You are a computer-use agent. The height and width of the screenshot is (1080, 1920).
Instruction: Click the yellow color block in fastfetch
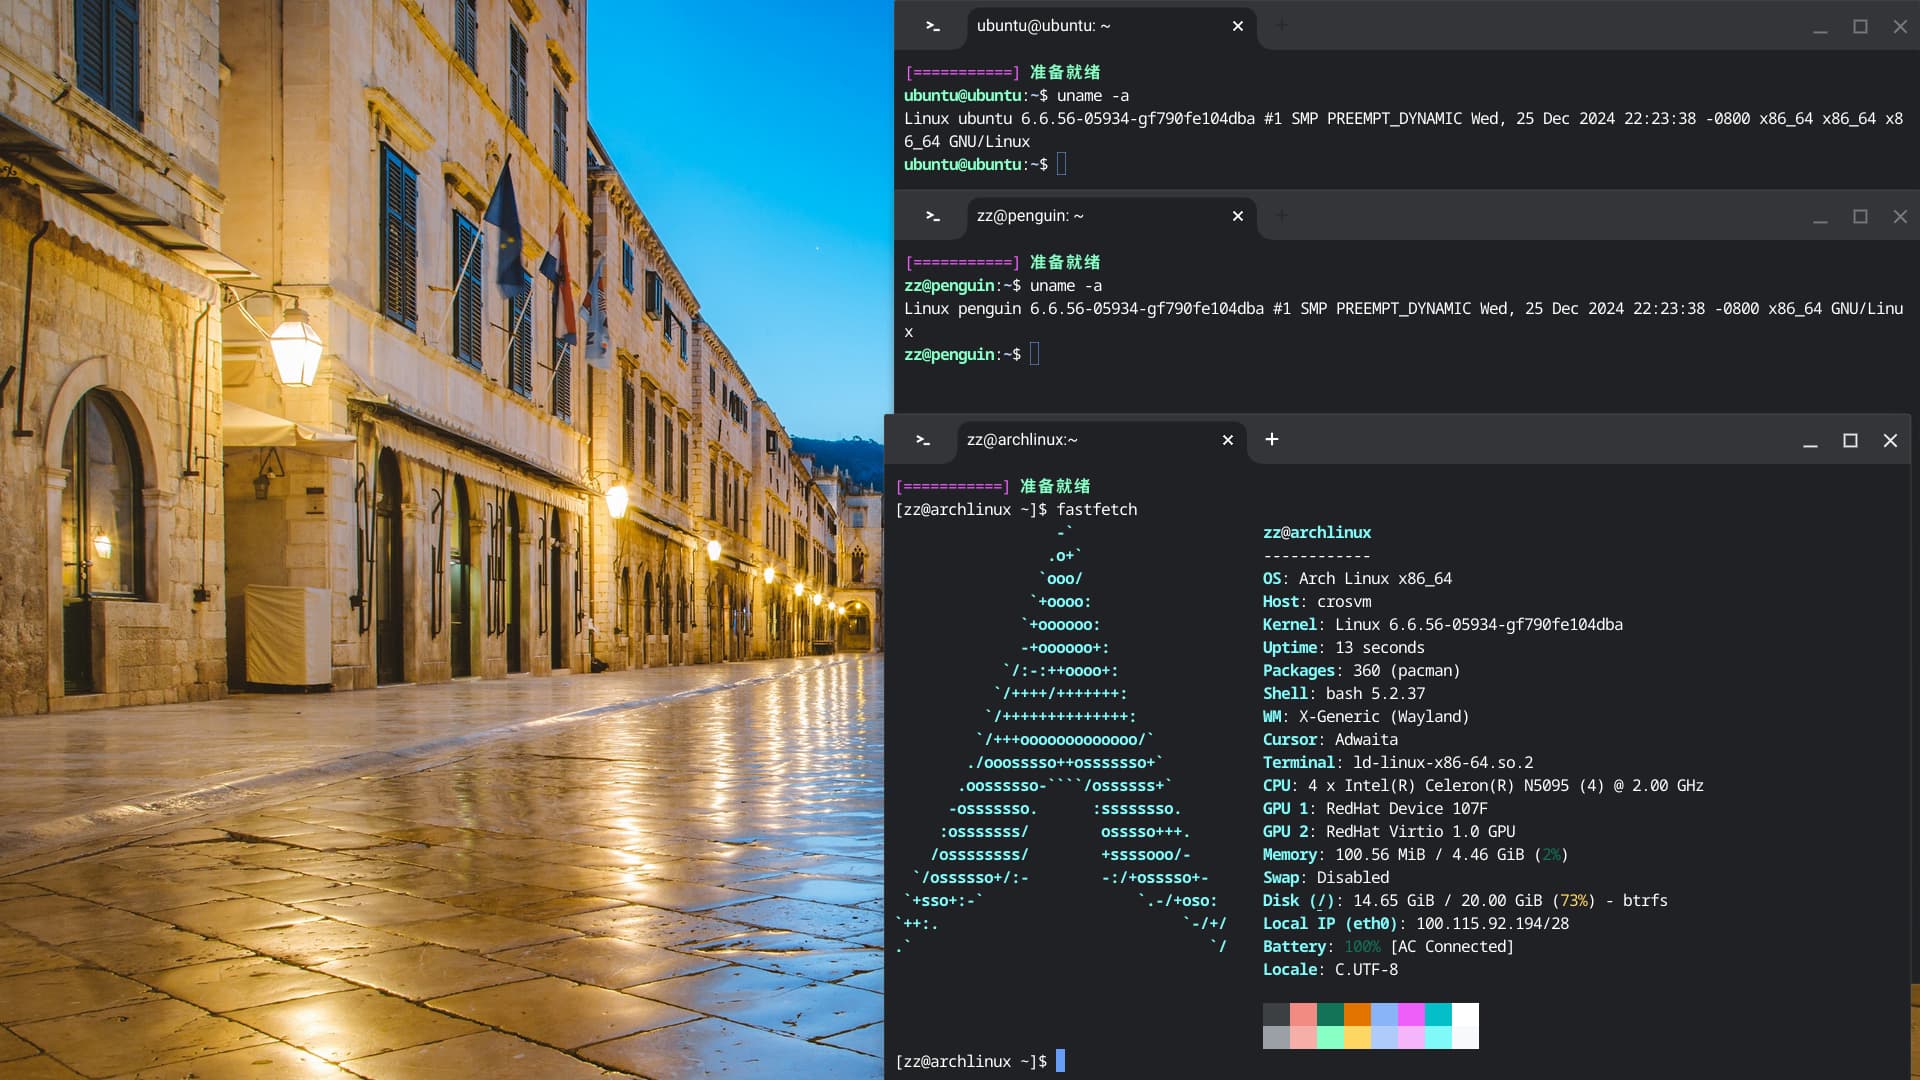(1357, 1038)
